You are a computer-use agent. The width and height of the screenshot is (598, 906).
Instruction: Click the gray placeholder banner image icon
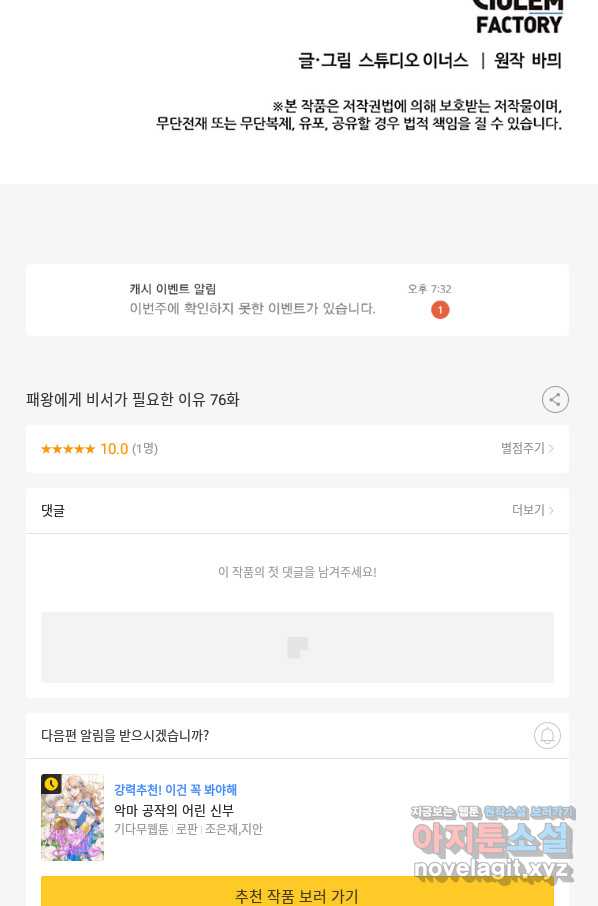(x=298, y=648)
